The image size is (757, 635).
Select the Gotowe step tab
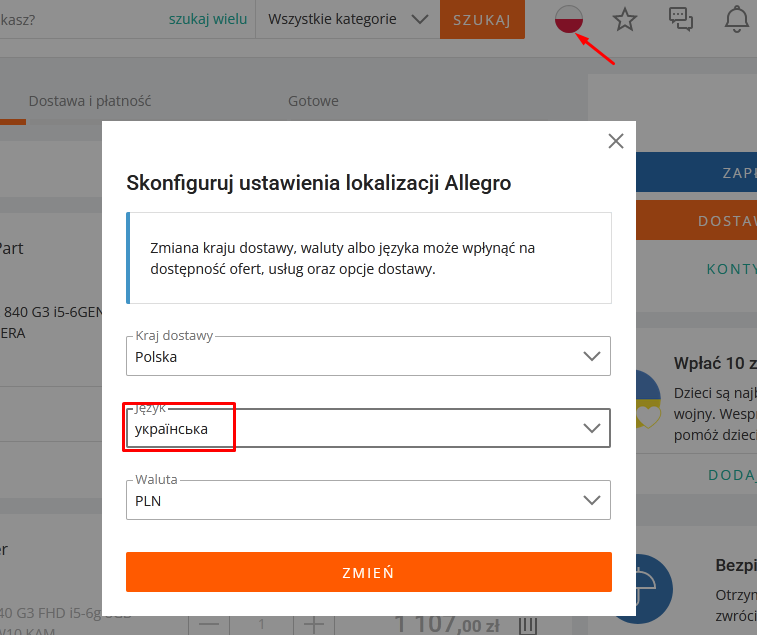point(313,101)
